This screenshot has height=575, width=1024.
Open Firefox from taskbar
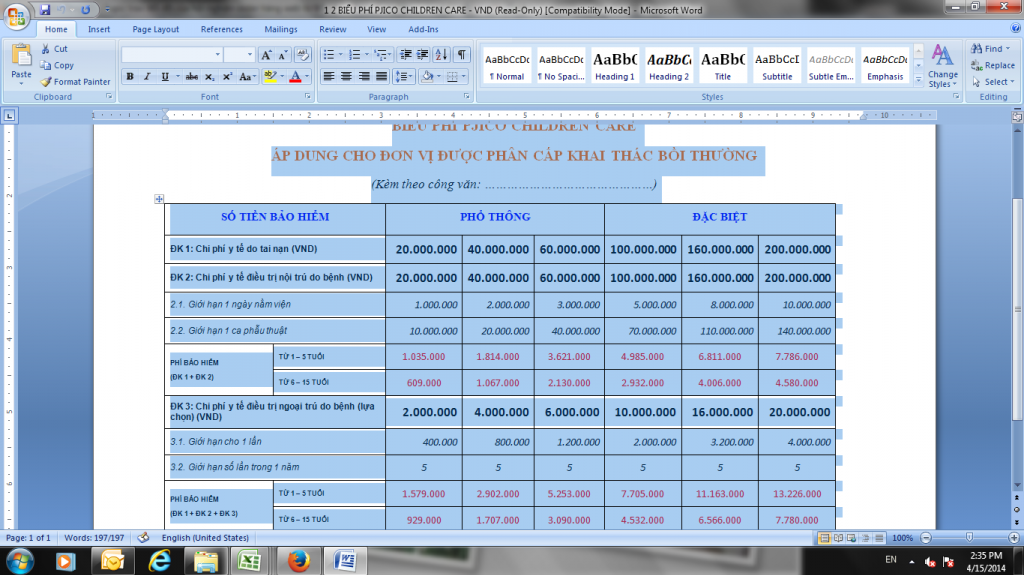pyautogui.click(x=298, y=561)
